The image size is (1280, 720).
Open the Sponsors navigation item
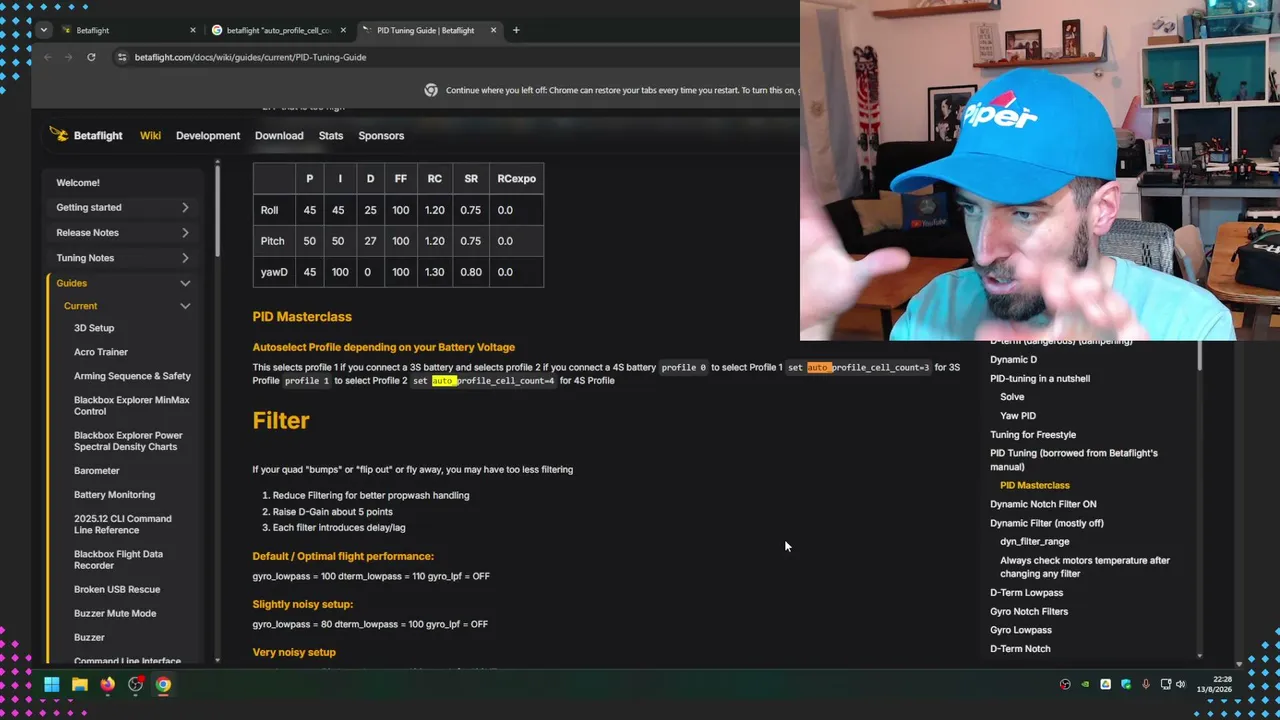tap(381, 135)
